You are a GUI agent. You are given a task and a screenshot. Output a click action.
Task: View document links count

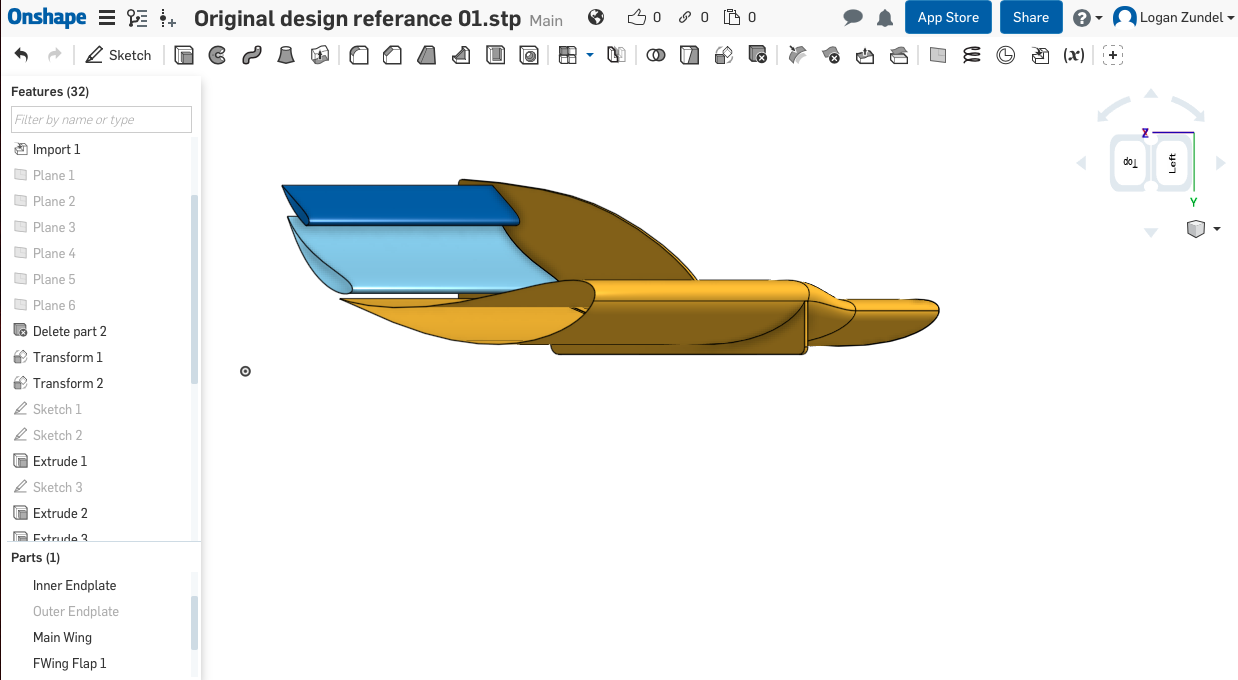click(695, 17)
